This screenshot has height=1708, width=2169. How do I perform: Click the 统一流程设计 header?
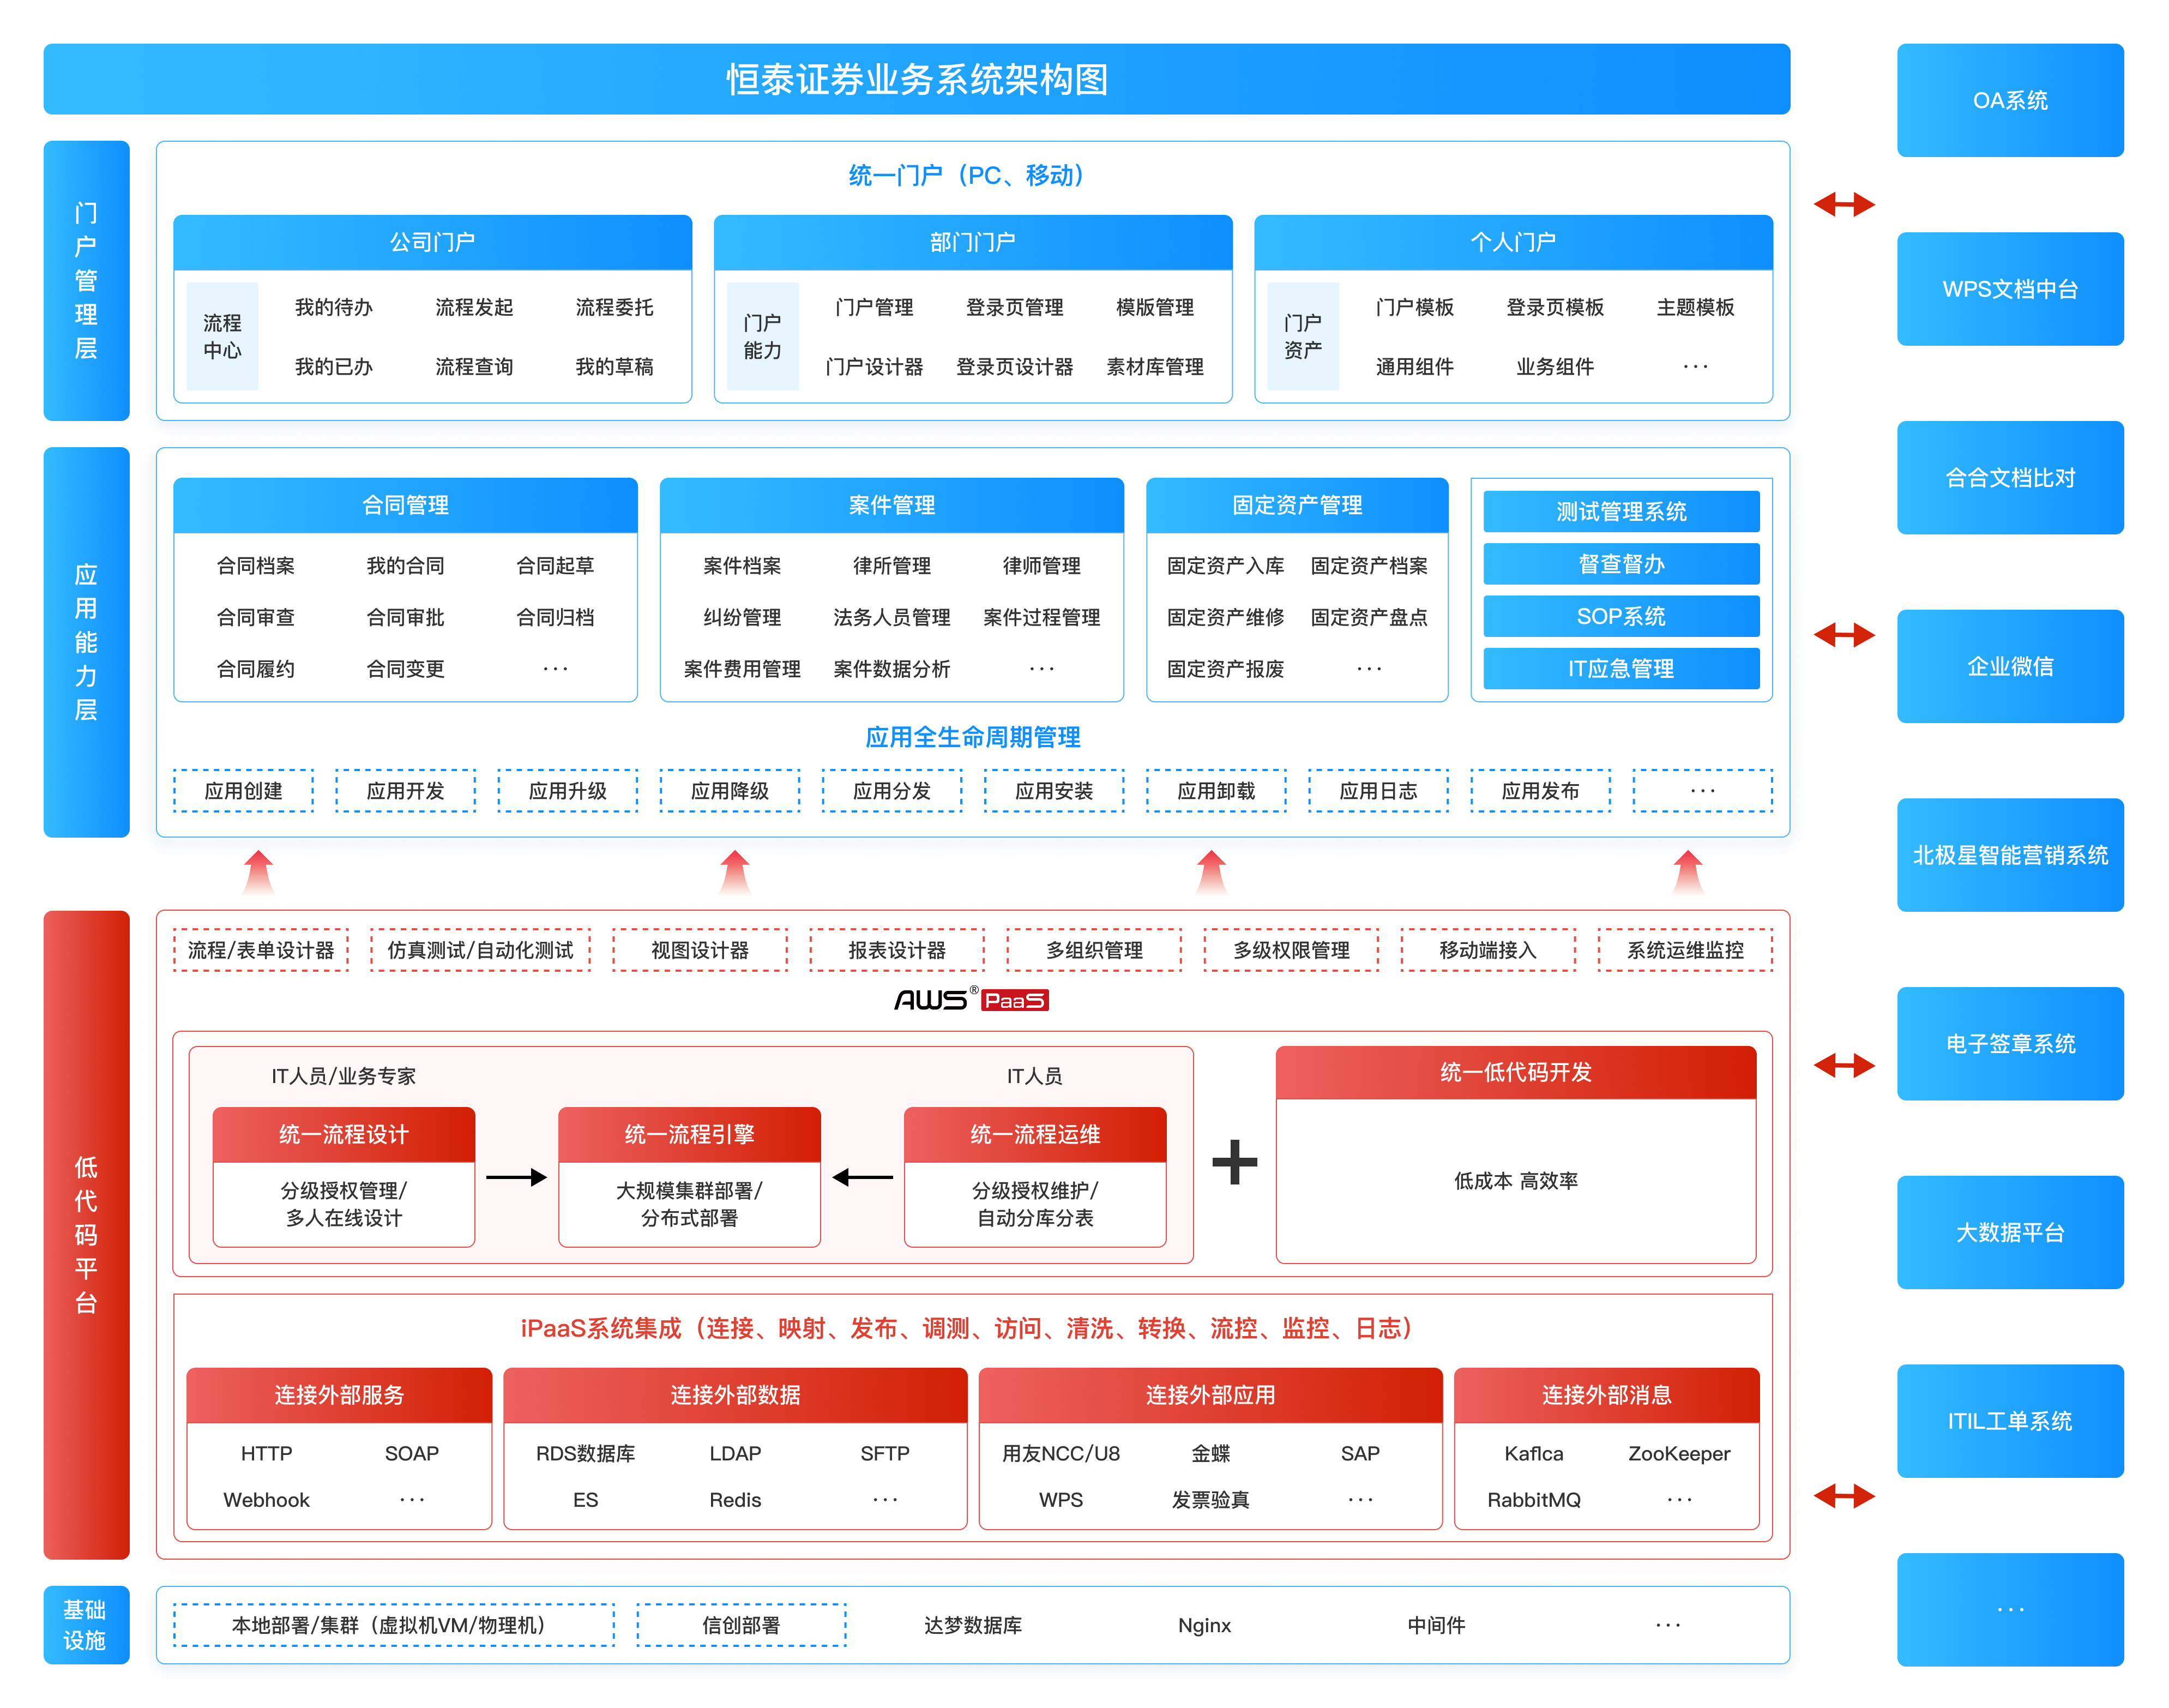tap(343, 1134)
